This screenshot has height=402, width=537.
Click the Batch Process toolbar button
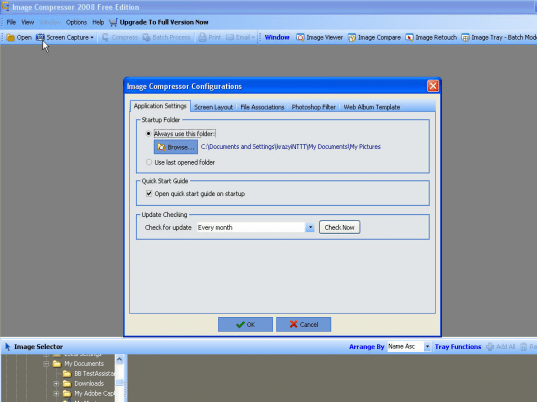click(166, 37)
